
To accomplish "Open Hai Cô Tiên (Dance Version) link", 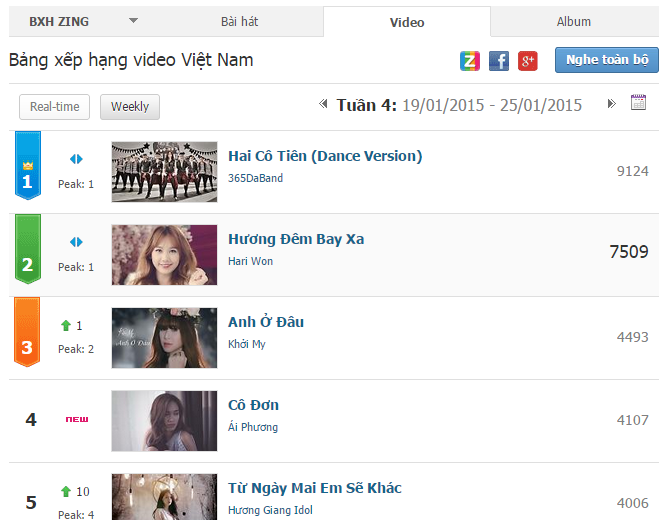I will [x=325, y=156].
